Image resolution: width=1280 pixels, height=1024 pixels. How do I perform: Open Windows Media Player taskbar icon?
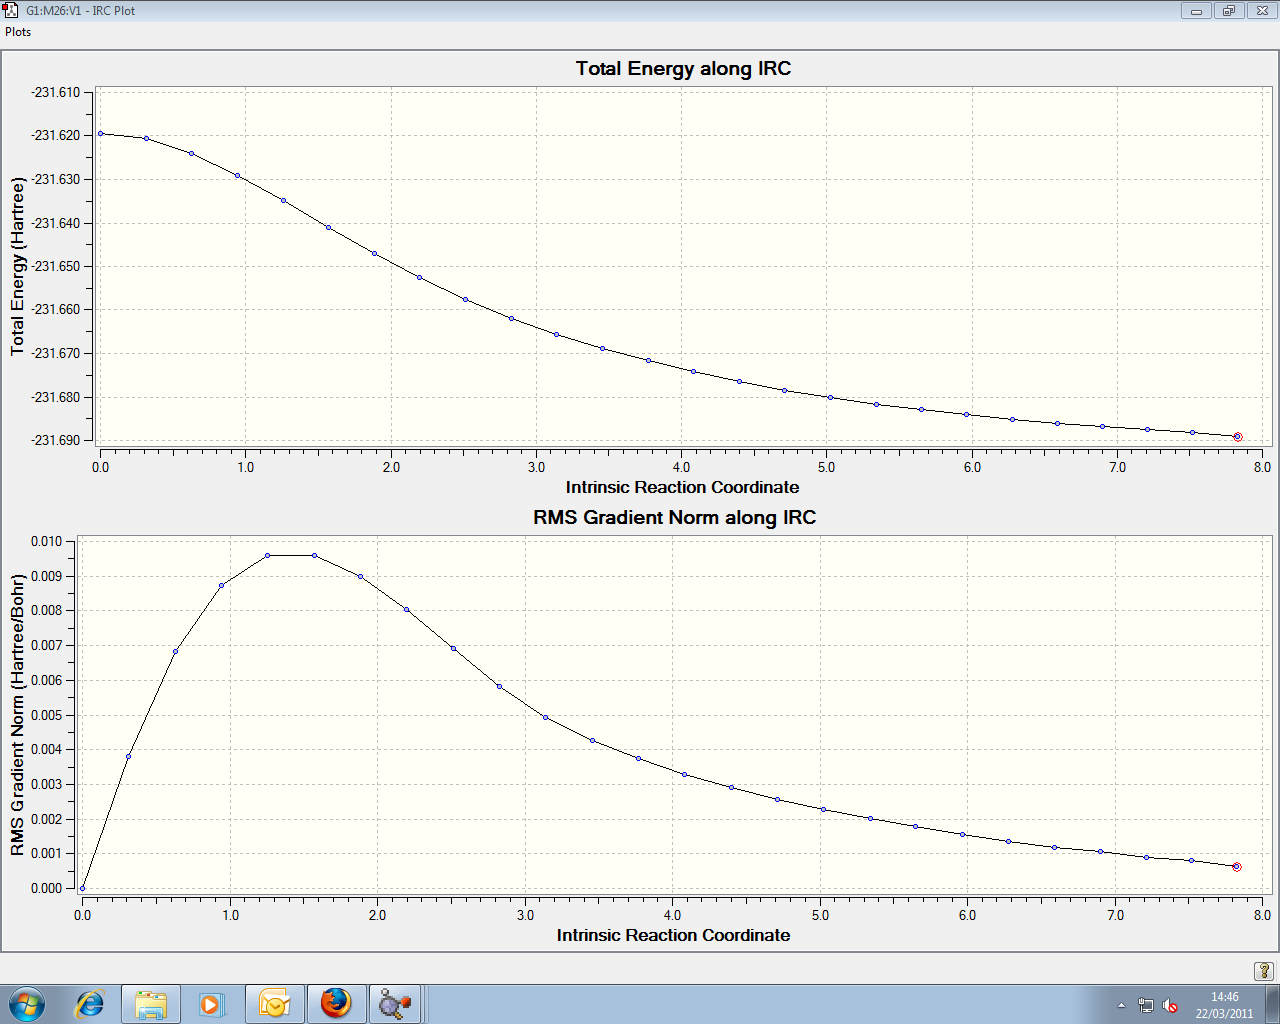211,1003
